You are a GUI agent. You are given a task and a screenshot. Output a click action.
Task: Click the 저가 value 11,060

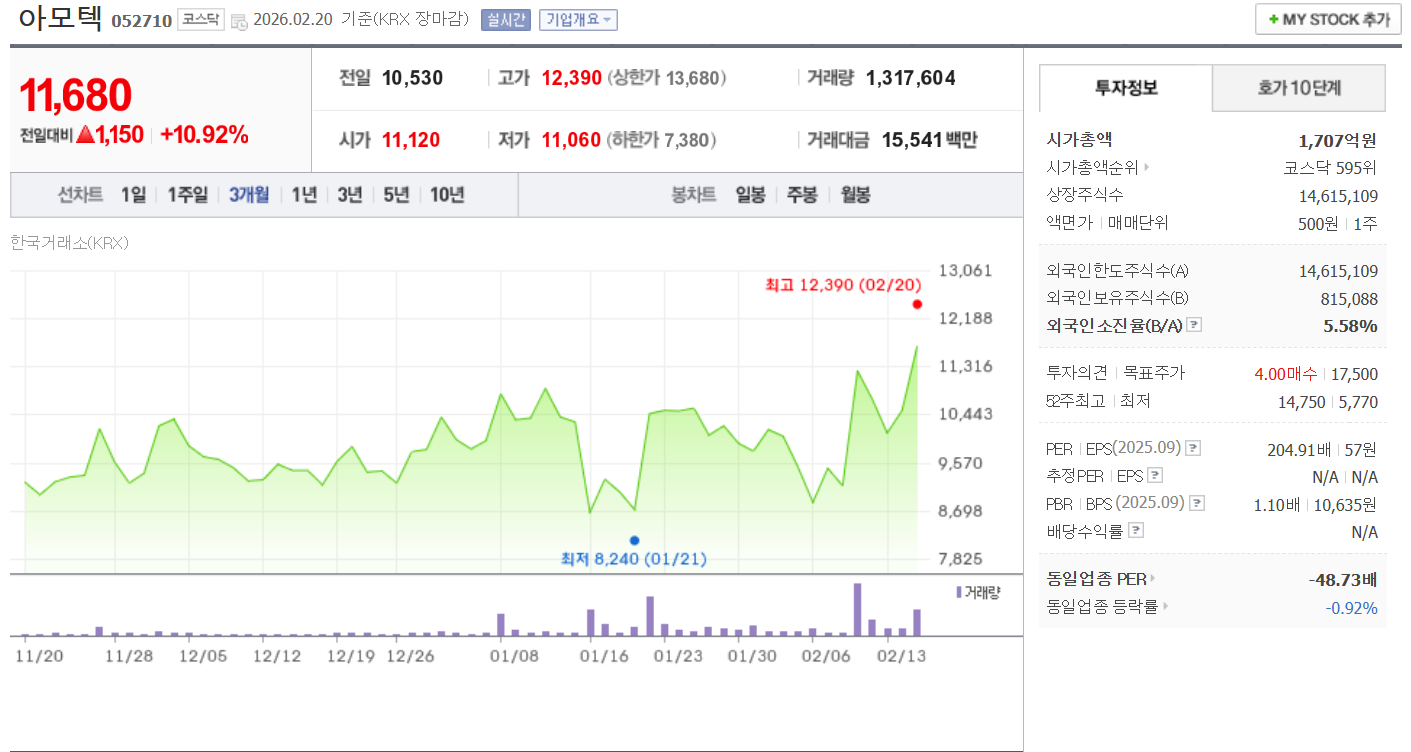click(x=571, y=141)
